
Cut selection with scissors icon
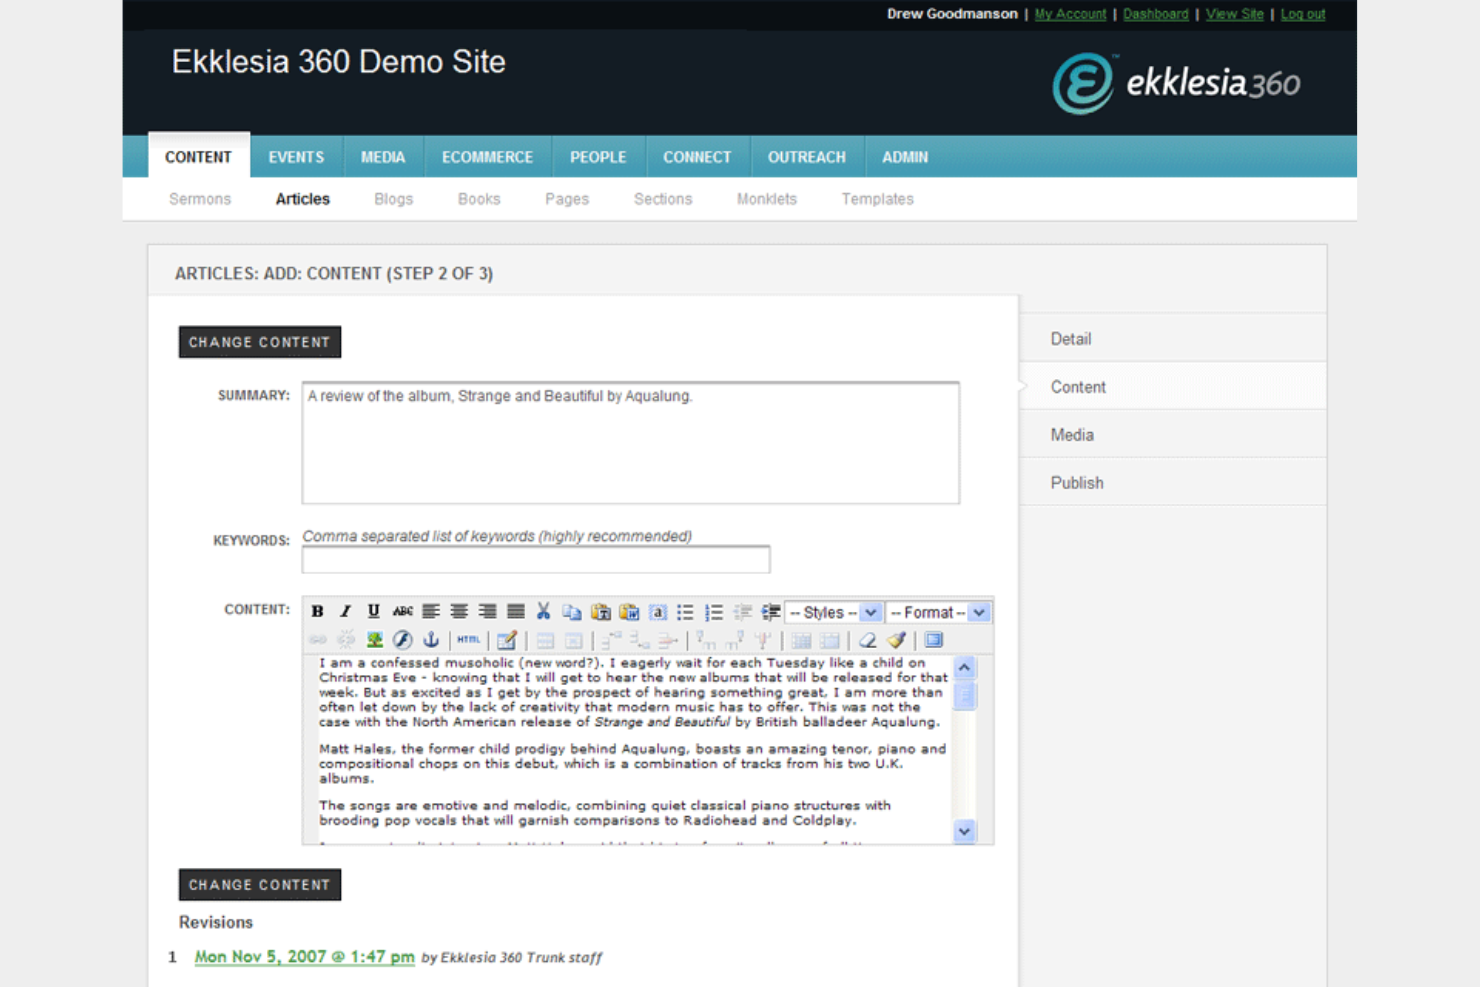(543, 612)
